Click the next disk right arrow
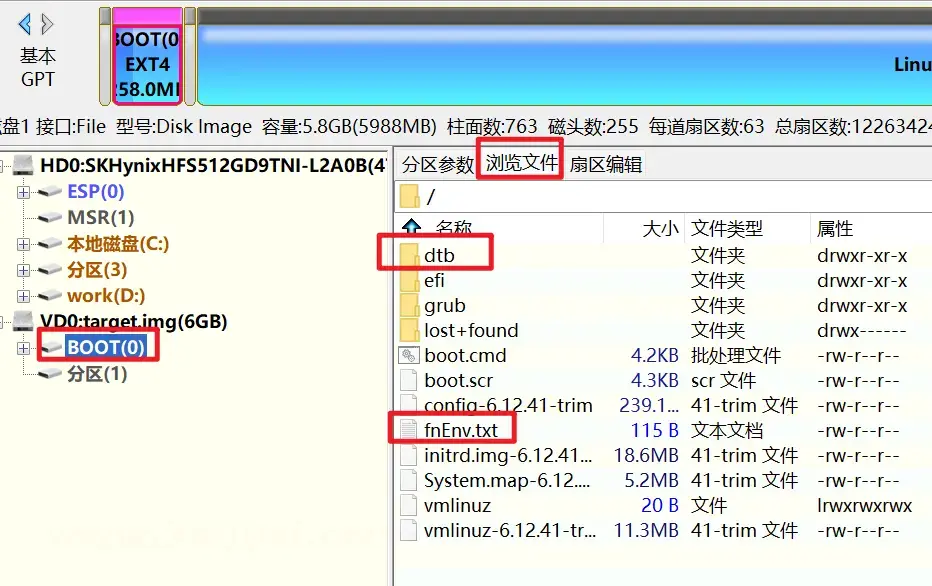 pyautogui.click(x=47, y=24)
